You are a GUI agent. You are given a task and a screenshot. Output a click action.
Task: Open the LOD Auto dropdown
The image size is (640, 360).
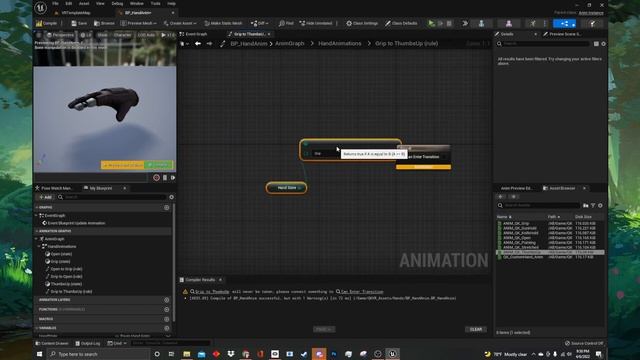[146, 35]
